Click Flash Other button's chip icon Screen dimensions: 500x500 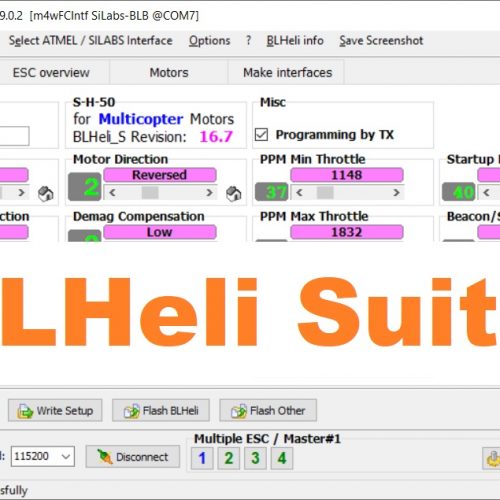point(239,411)
